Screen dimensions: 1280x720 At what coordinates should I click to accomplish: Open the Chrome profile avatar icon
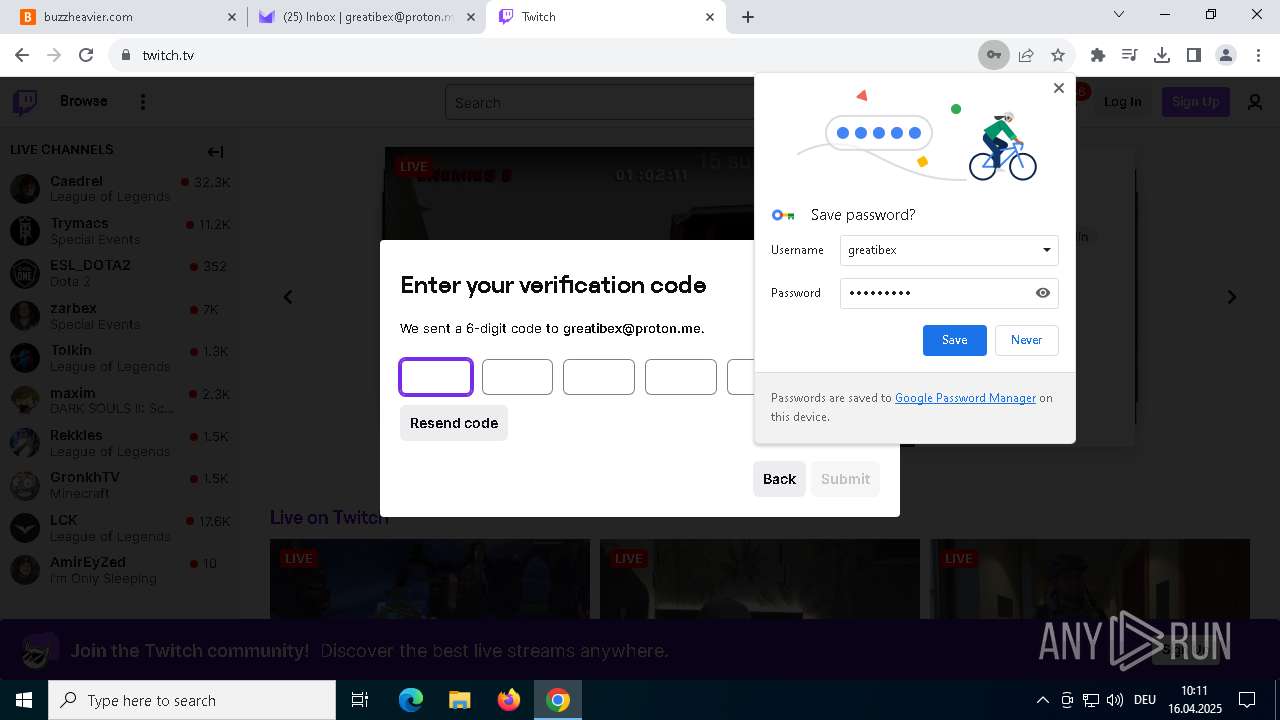1226,55
